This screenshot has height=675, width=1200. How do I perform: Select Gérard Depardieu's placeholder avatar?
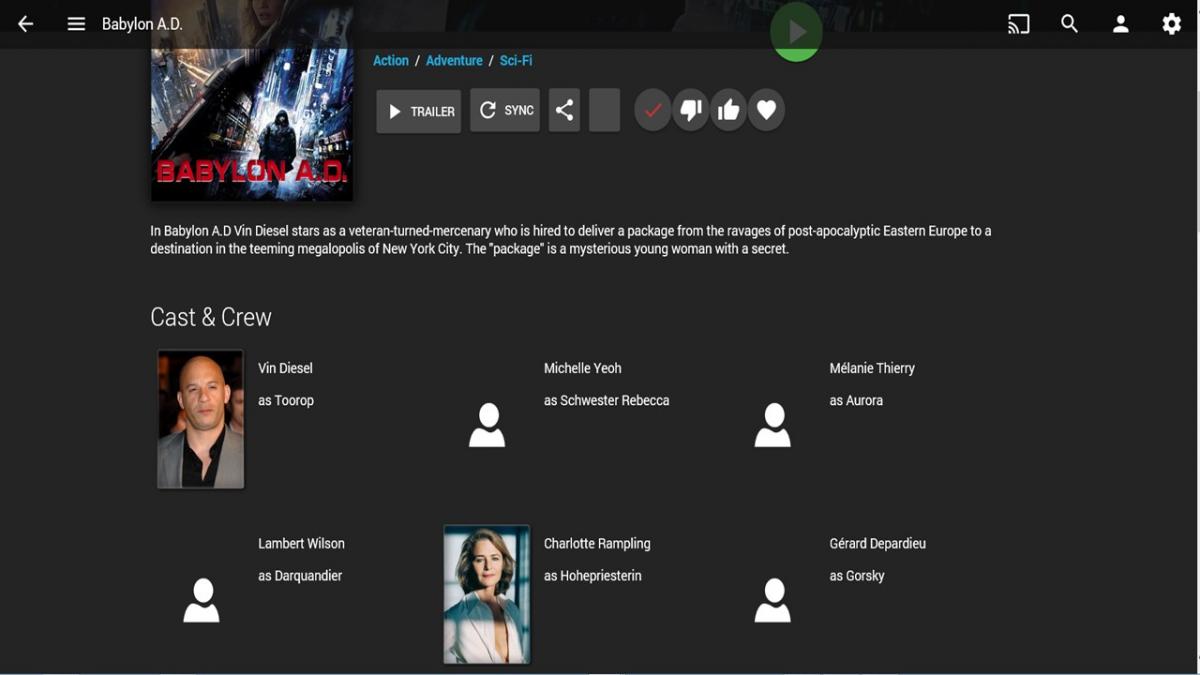pyautogui.click(x=773, y=600)
